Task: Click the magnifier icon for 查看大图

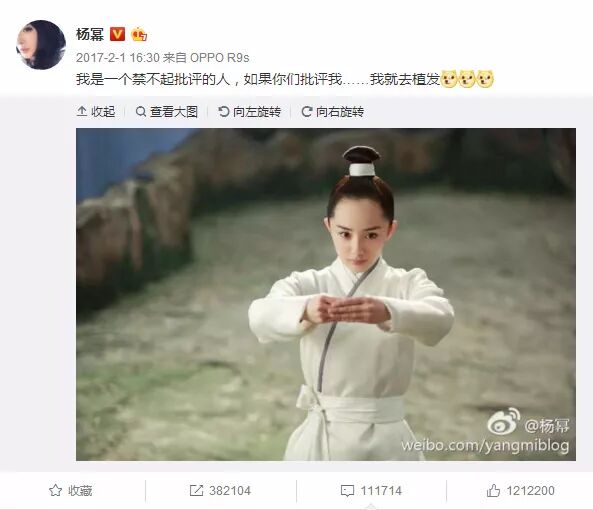Action: coord(141,112)
